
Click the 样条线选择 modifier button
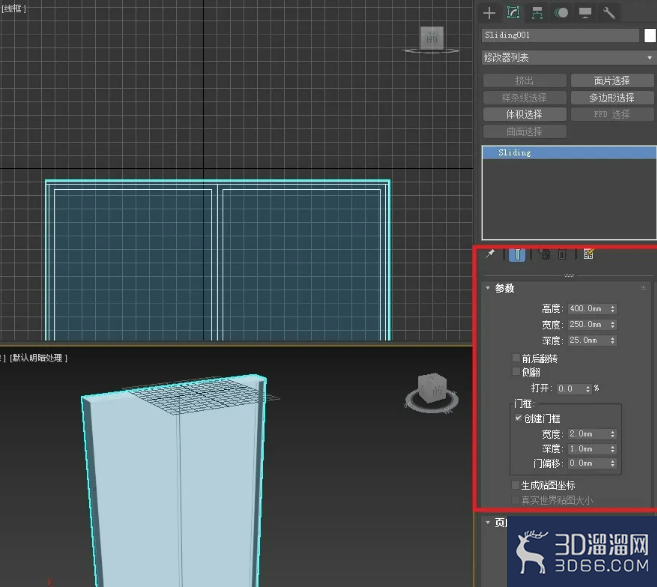coord(525,98)
